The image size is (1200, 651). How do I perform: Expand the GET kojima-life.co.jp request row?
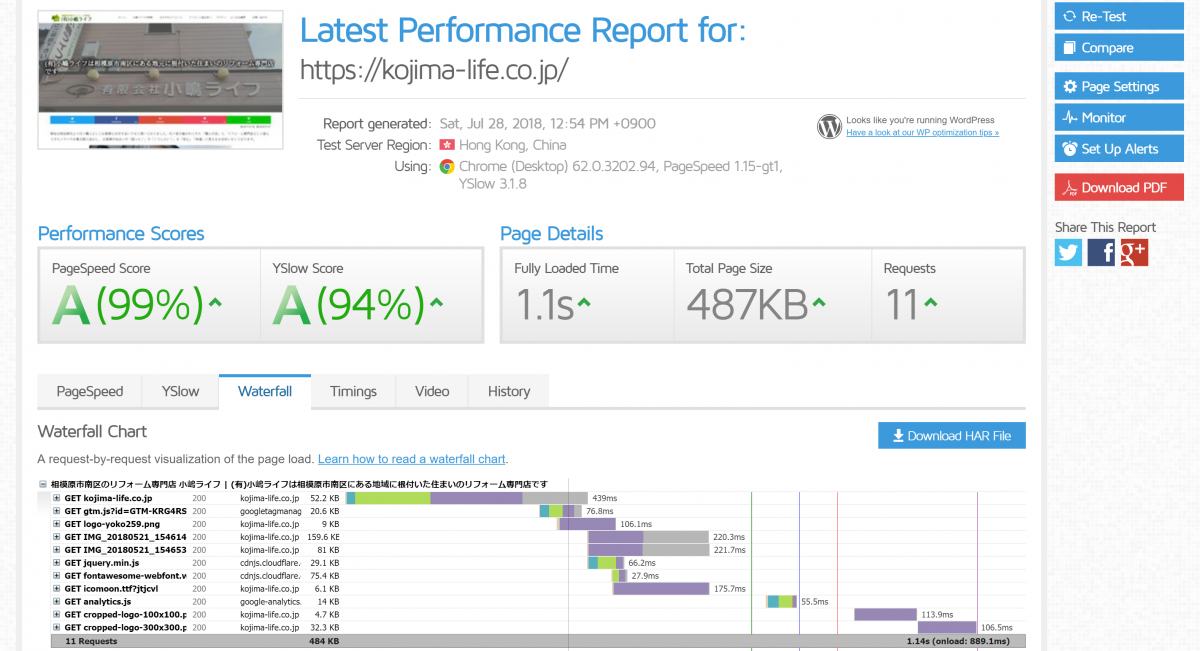click(57, 497)
